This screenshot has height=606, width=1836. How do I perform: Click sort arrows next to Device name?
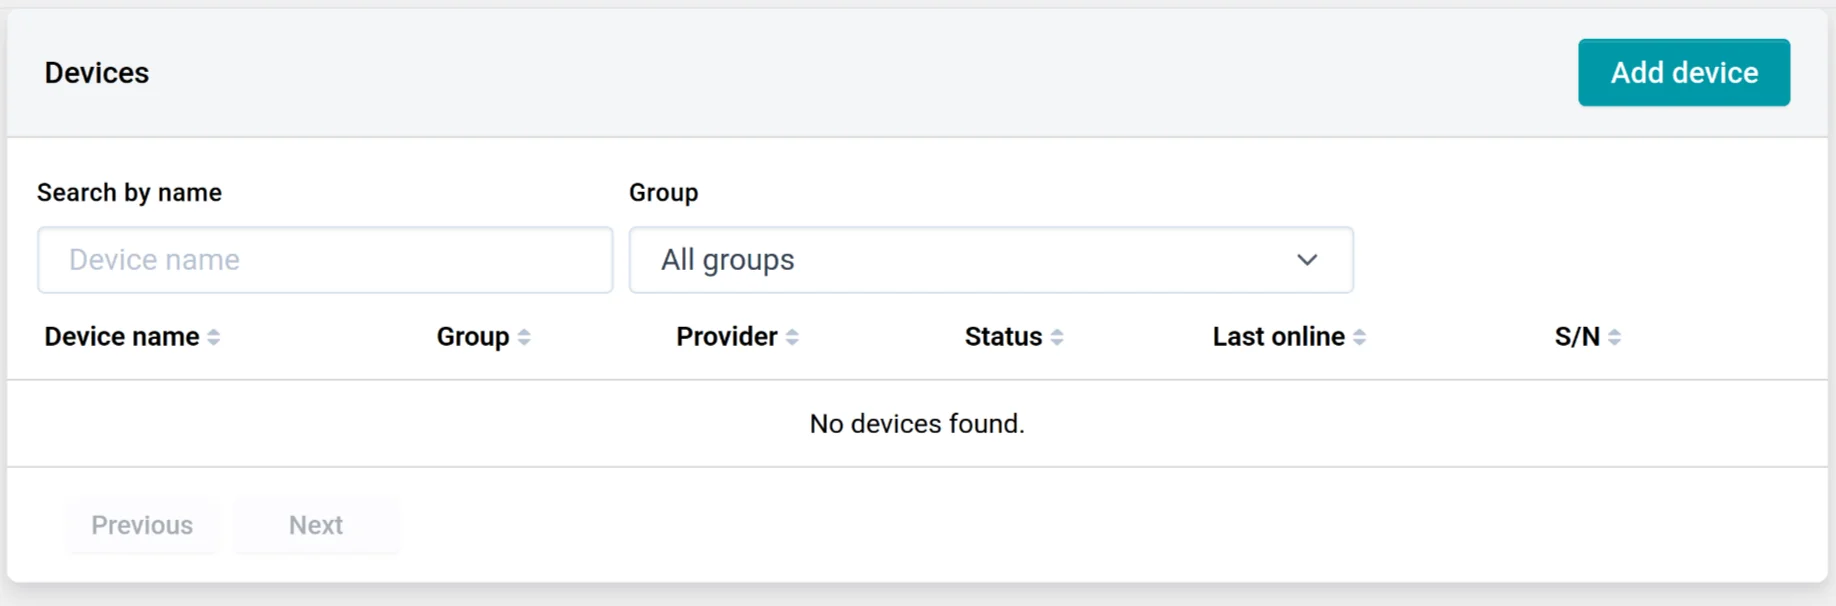coord(214,338)
